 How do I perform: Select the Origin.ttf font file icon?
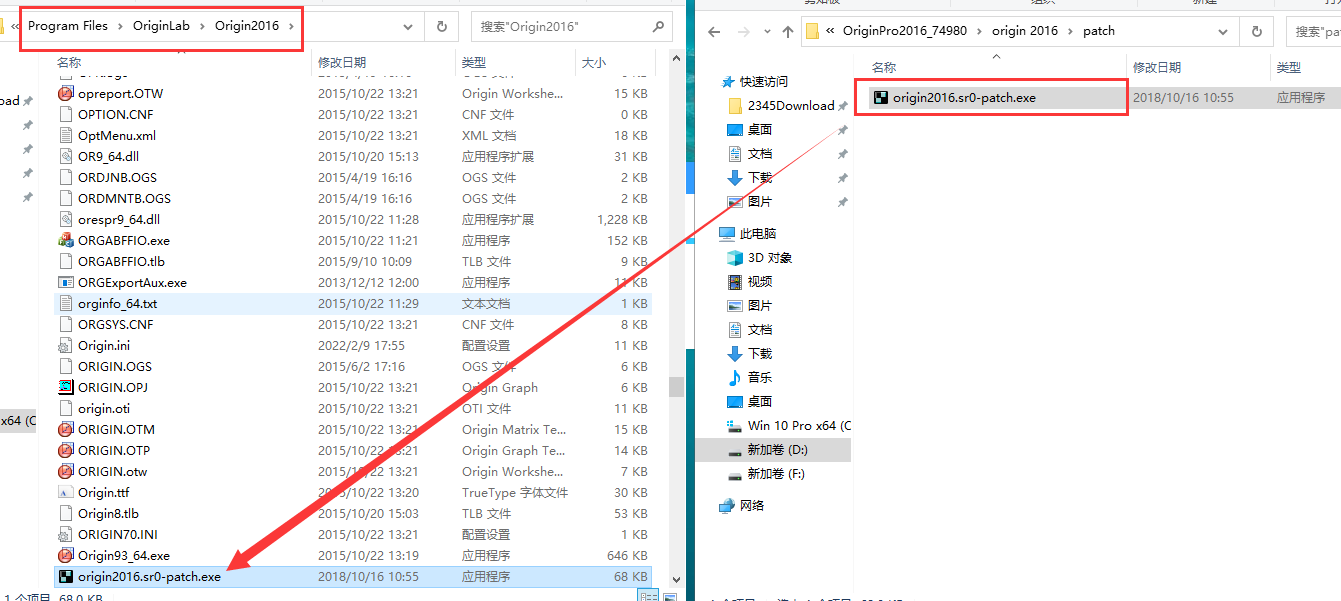click(66, 492)
